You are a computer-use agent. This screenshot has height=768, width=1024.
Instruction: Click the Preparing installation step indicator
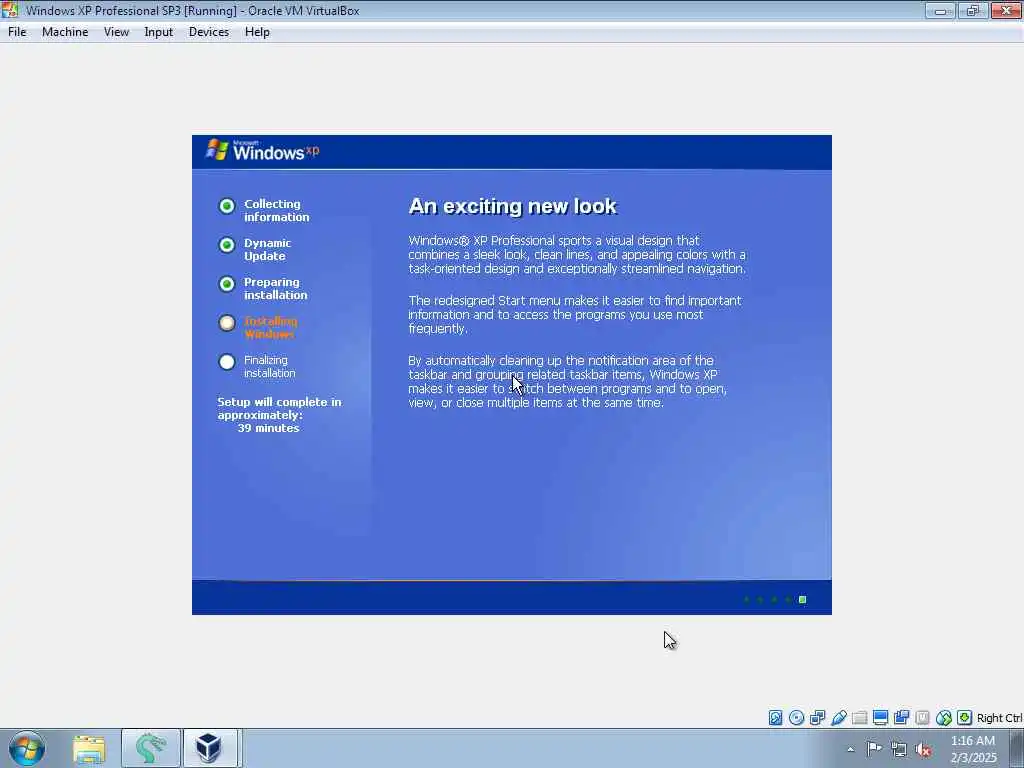click(227, 284)
